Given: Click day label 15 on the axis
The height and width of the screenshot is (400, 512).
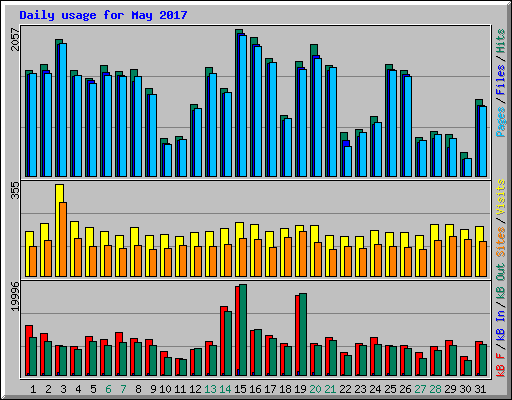Looking at the screenshot, I should pyautogui.click(x=240, y=389).
